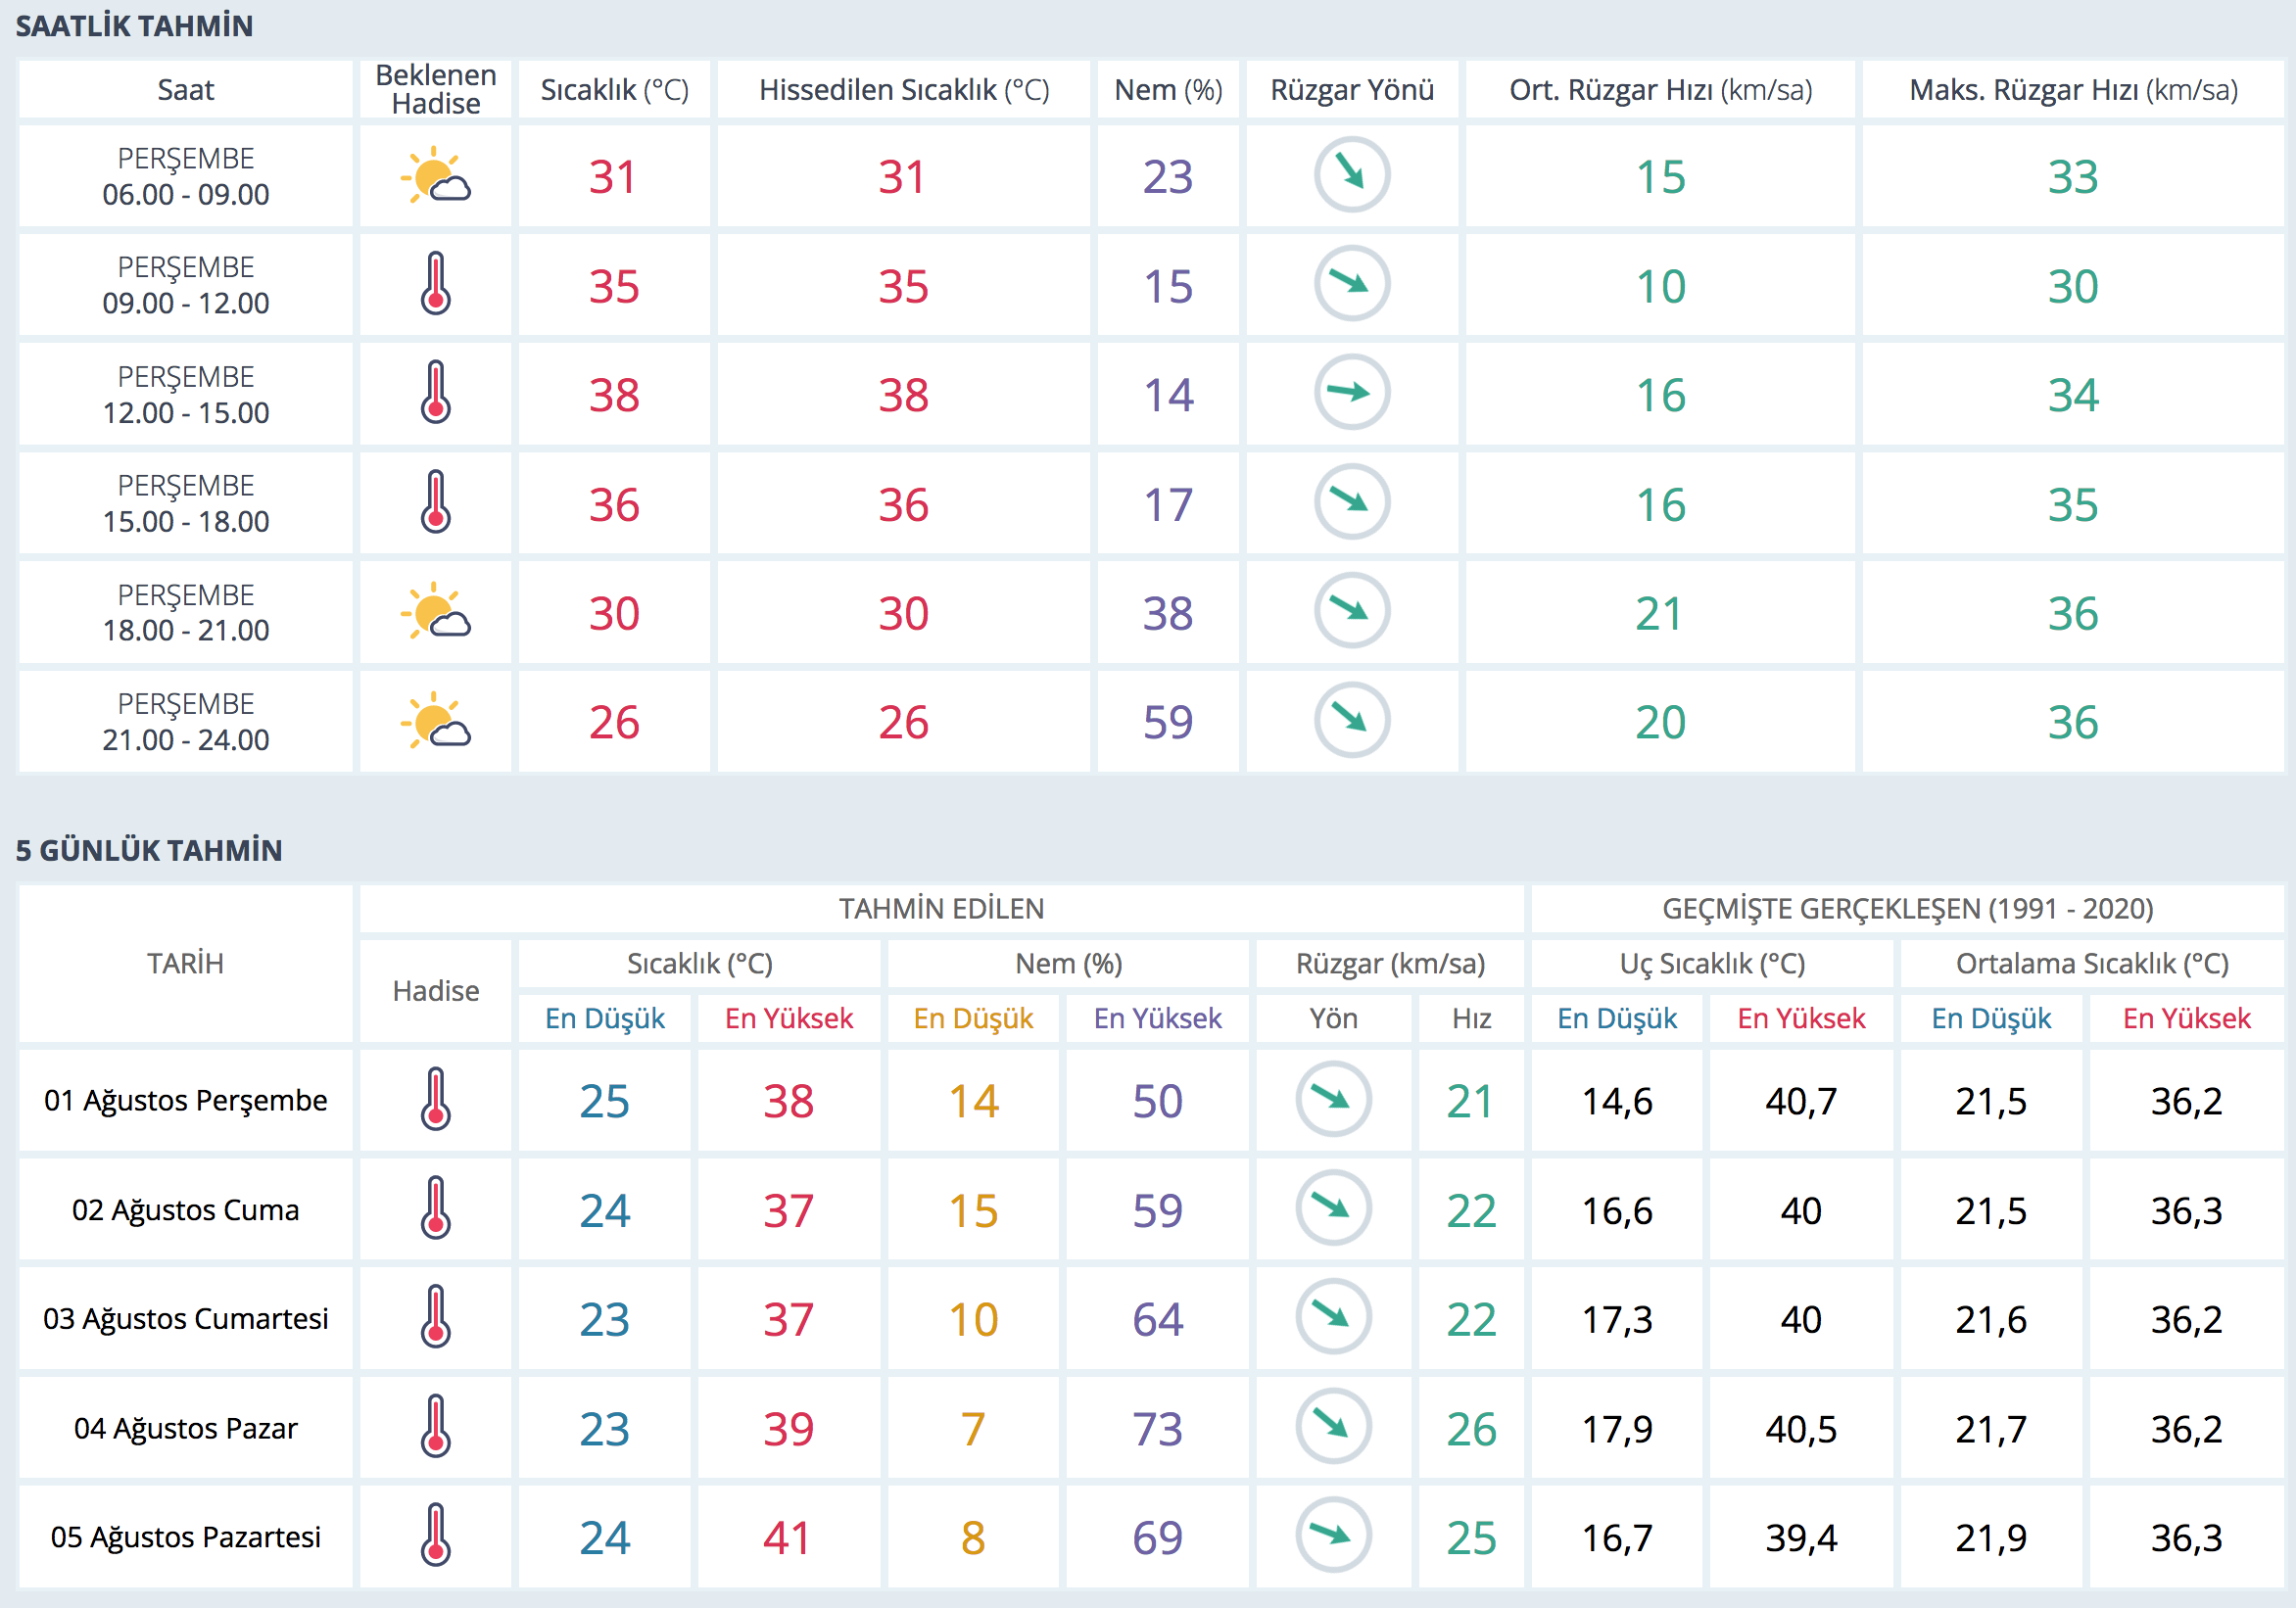Click the PERŞEMBE 12.00 - 15.00 time cell
Screen dimensions: 2296x1608
tap(186, 394)
